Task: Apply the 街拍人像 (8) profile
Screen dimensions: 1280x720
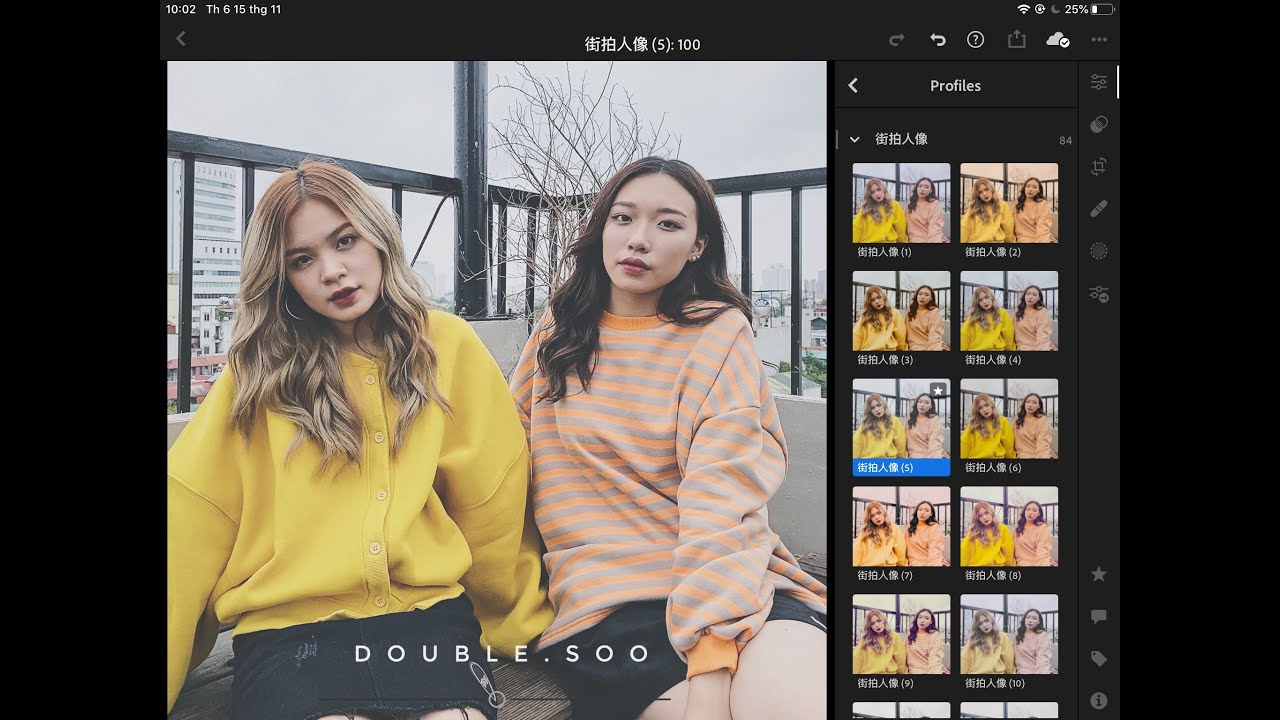Action: click(x=1009, y=535)
